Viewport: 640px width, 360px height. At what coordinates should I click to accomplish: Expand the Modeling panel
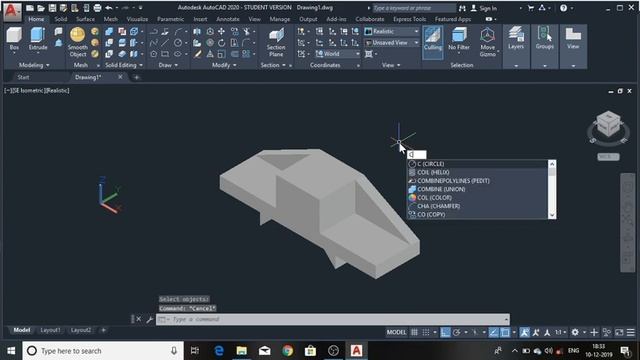[x=34, y=65]
